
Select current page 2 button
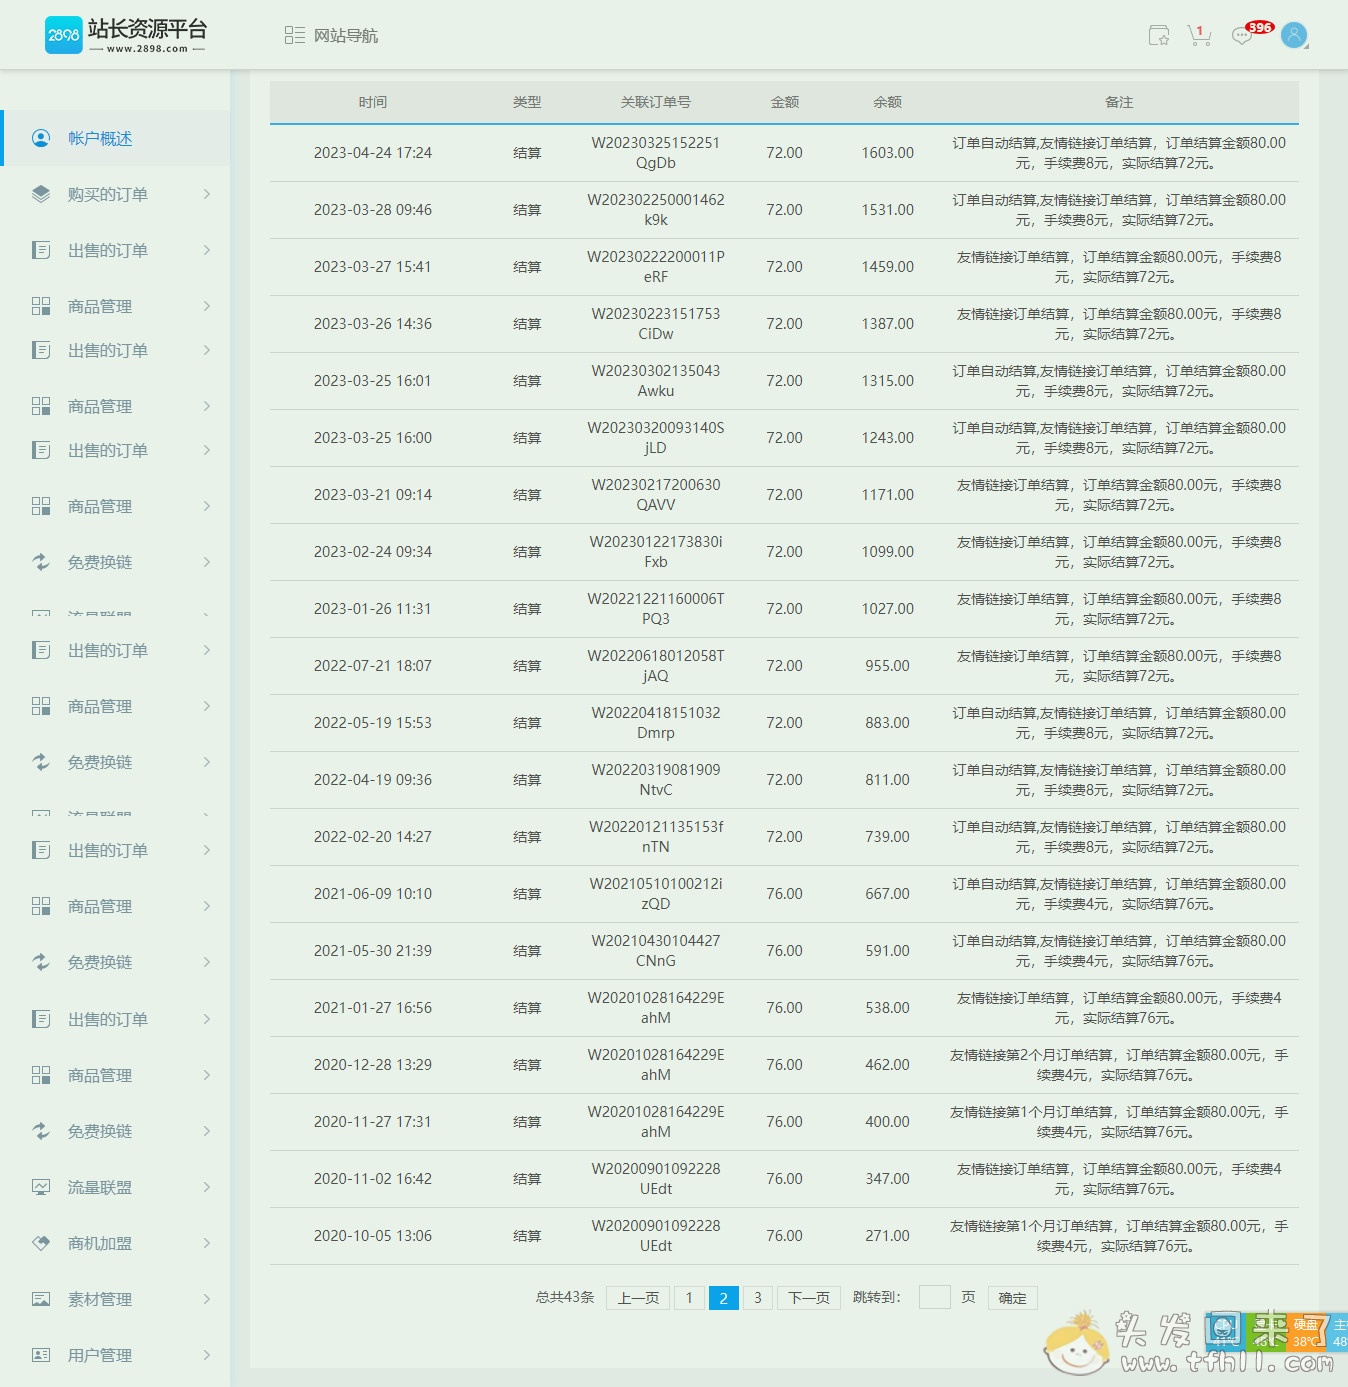pos(723,1298)
